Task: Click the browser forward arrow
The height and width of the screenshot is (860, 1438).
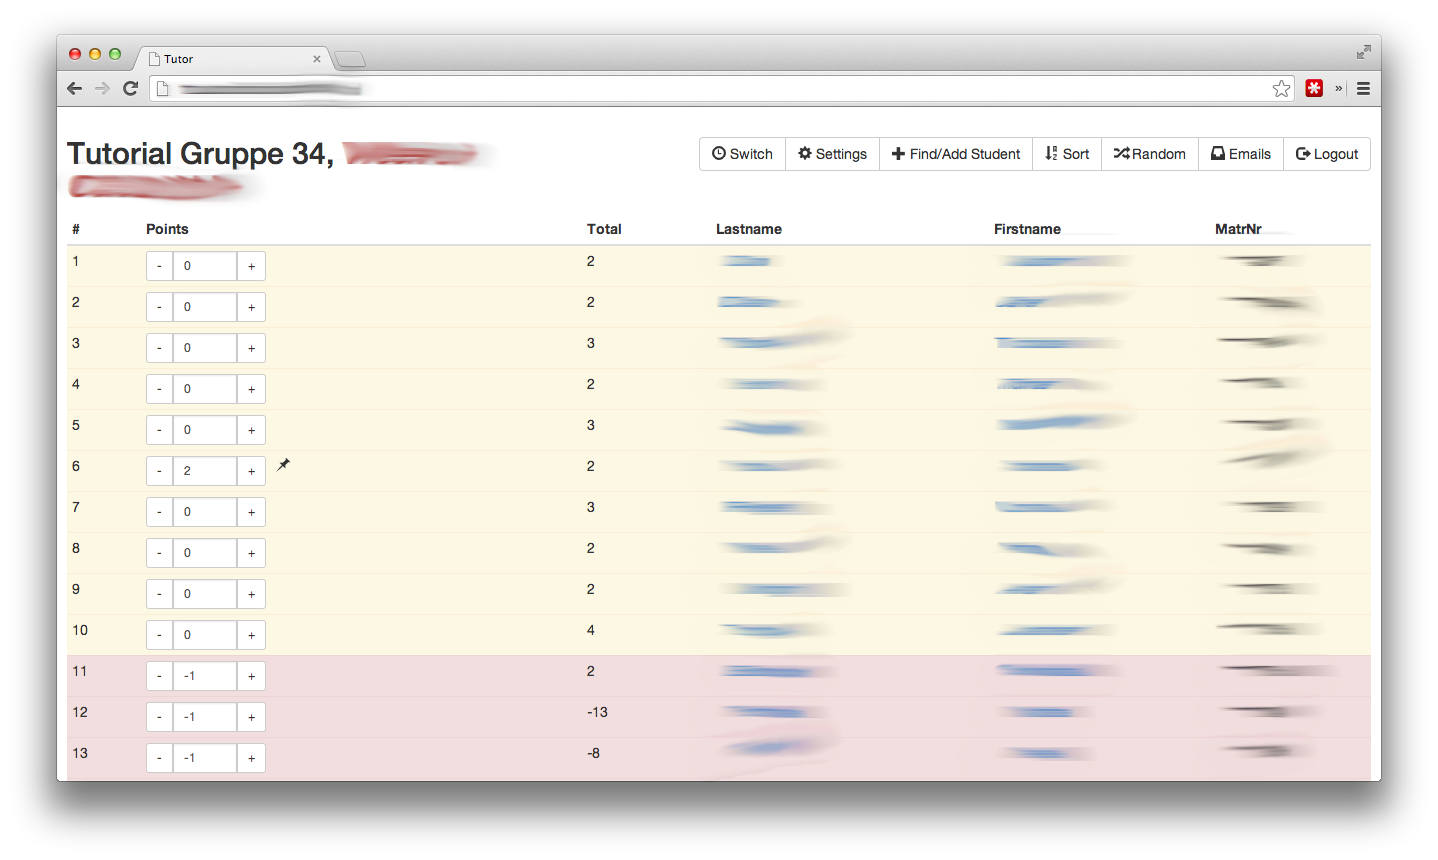Action: point(102,88)
